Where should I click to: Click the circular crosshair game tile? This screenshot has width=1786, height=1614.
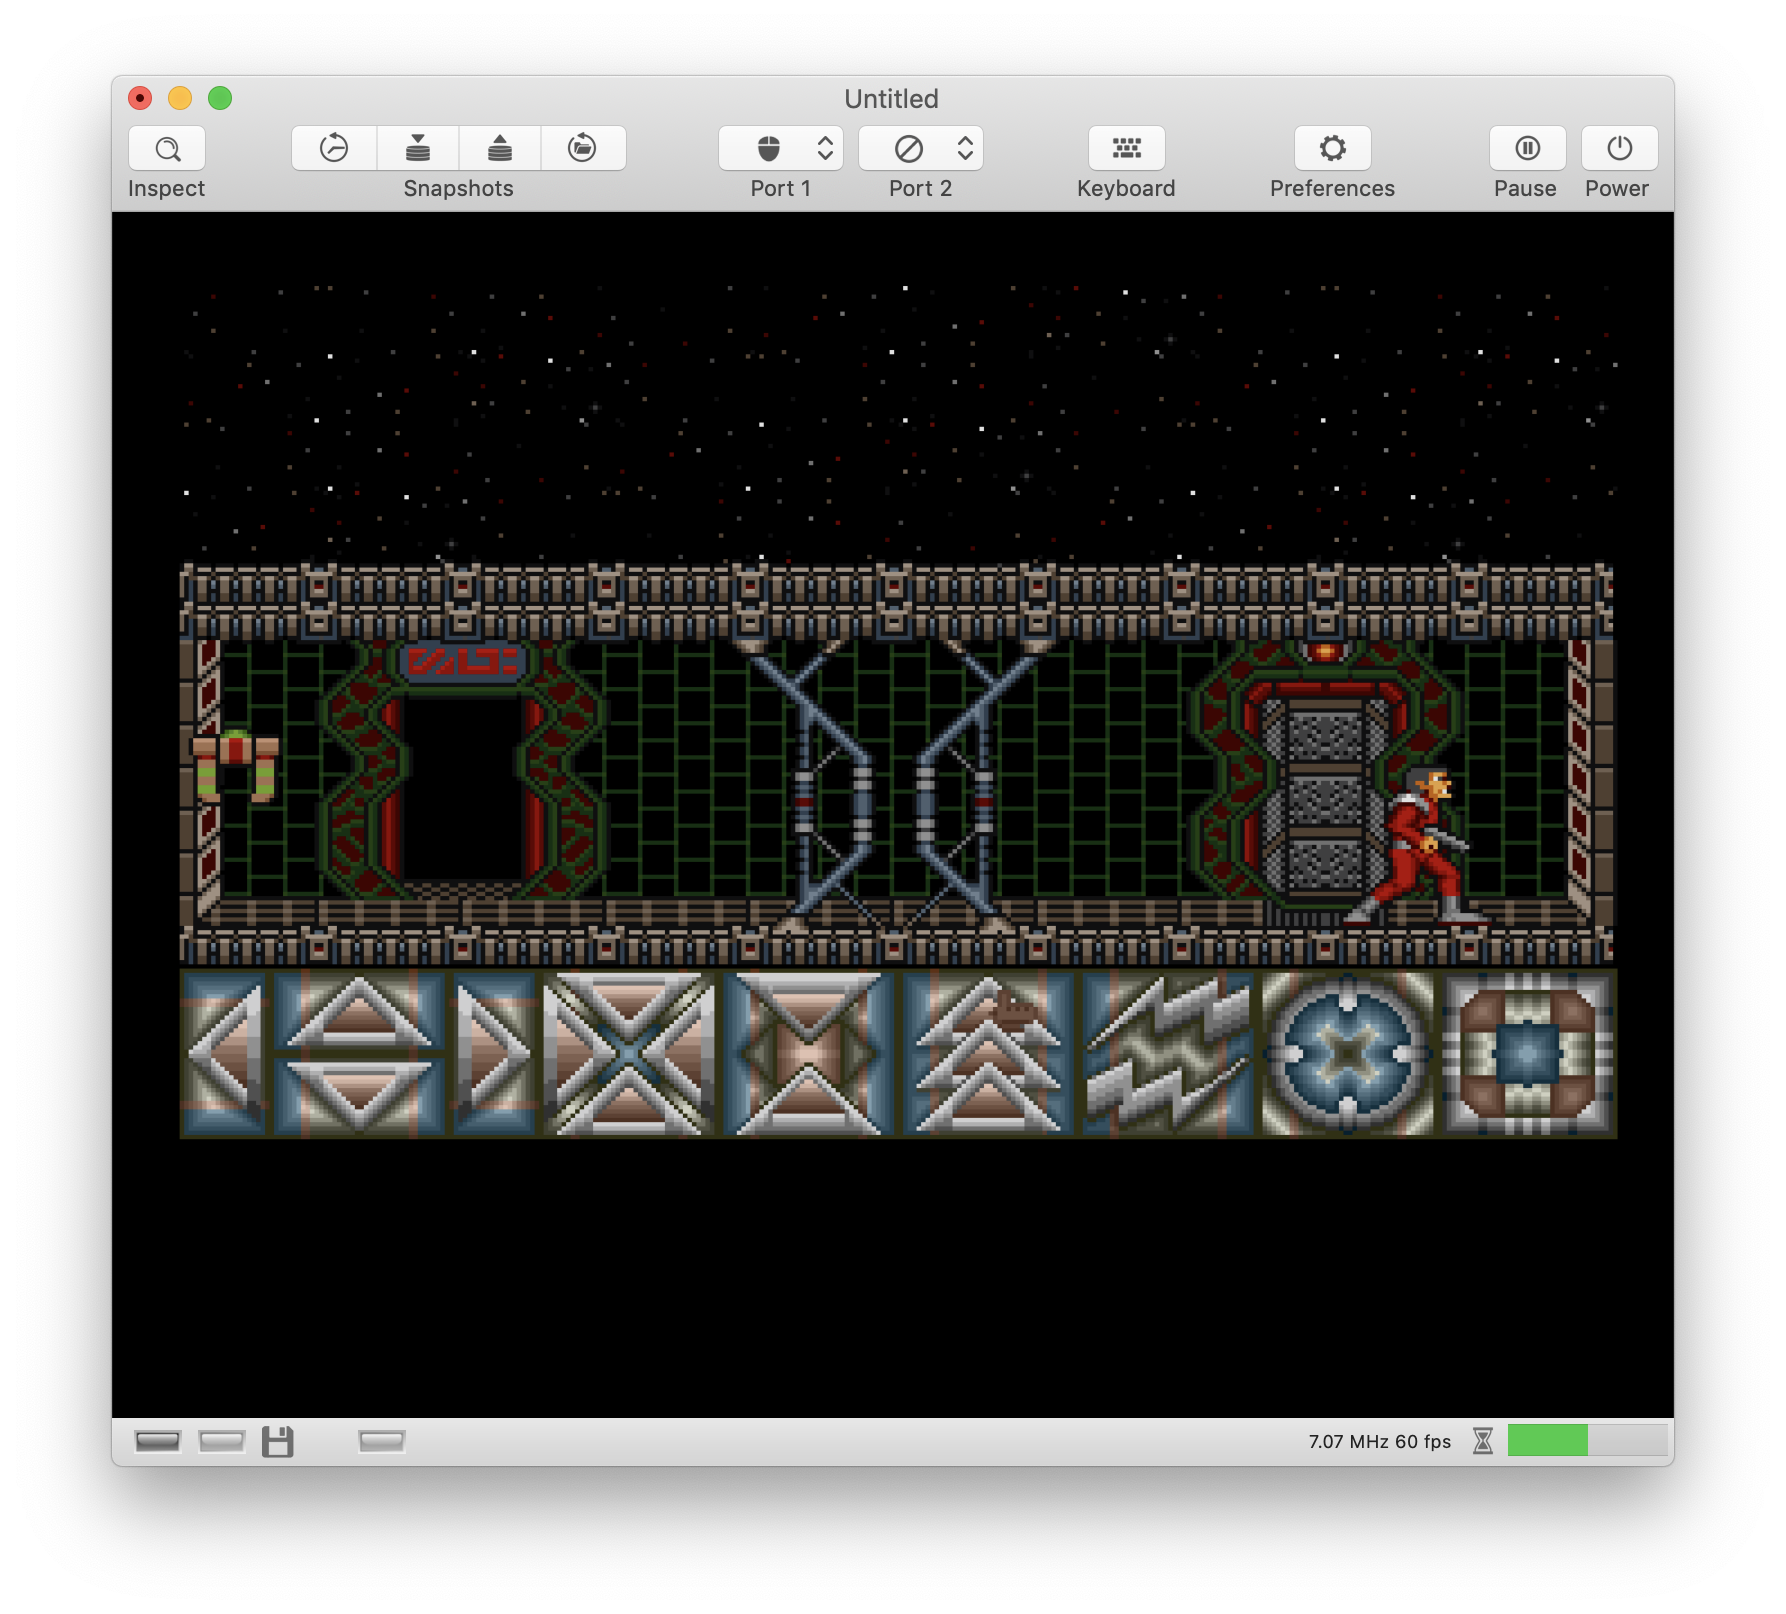(1348, 1054)
